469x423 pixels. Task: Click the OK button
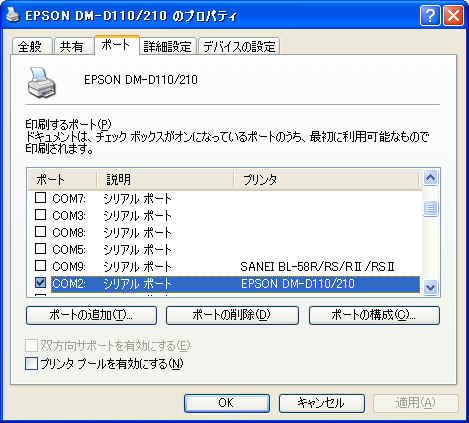click(227, 403)
